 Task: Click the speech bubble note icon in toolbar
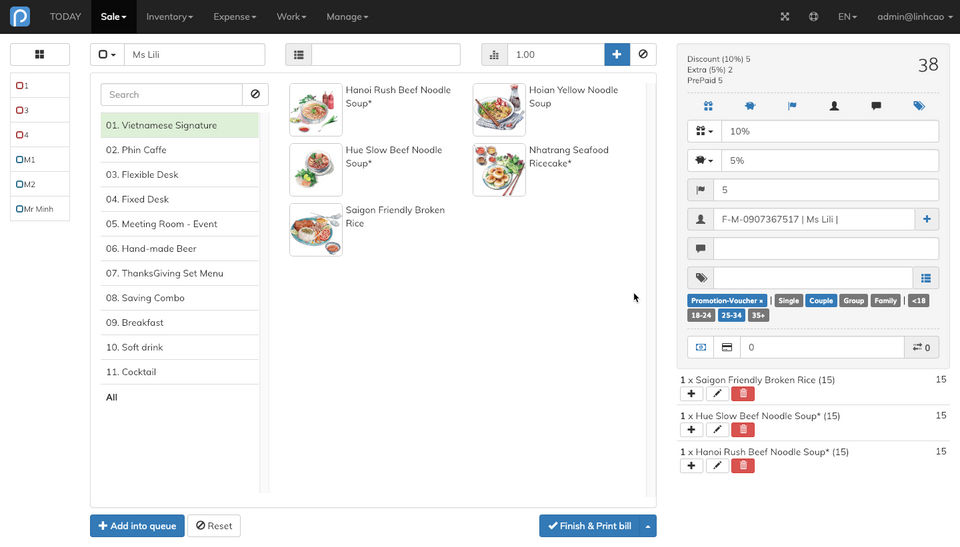tap(876, 105)
